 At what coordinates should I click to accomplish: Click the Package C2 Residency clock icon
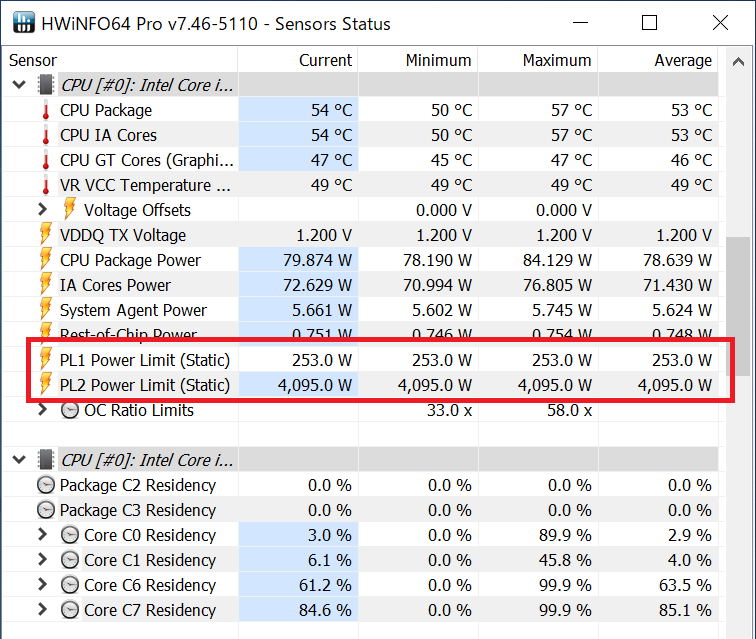(x=46, y=485)
